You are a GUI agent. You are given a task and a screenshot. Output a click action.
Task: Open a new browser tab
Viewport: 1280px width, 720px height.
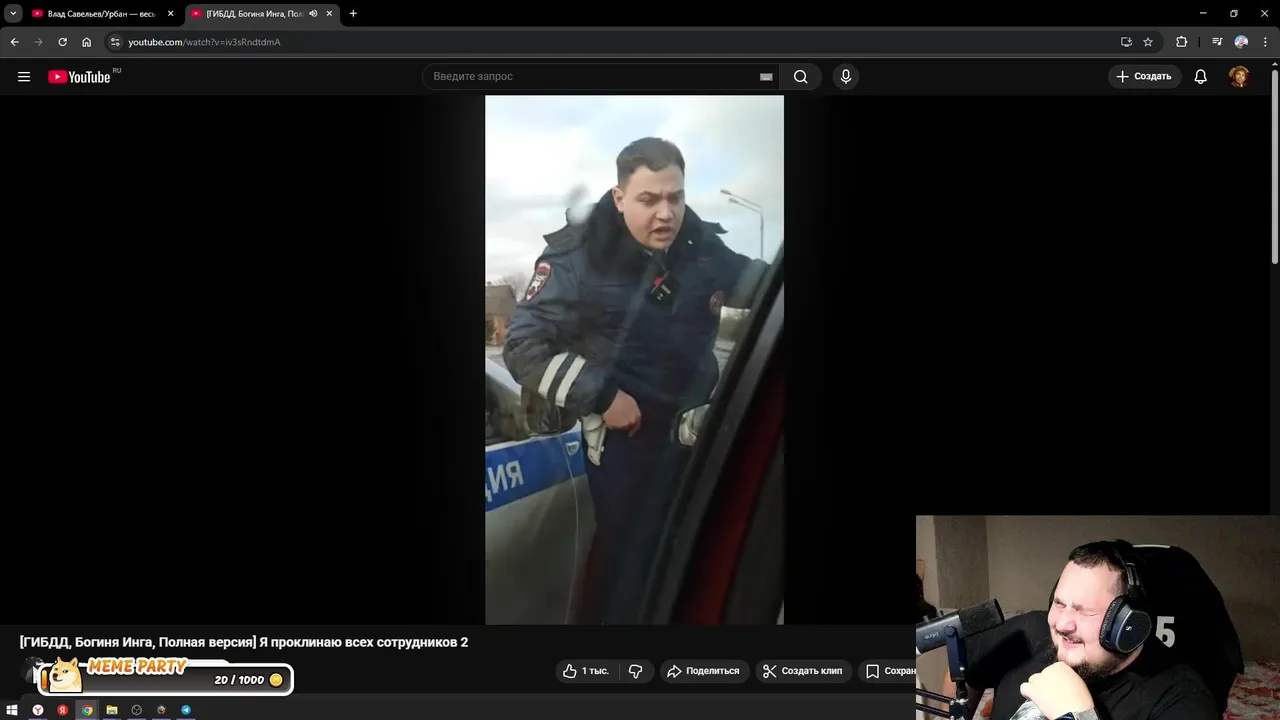pyautogui.click(x=353, y=14)
